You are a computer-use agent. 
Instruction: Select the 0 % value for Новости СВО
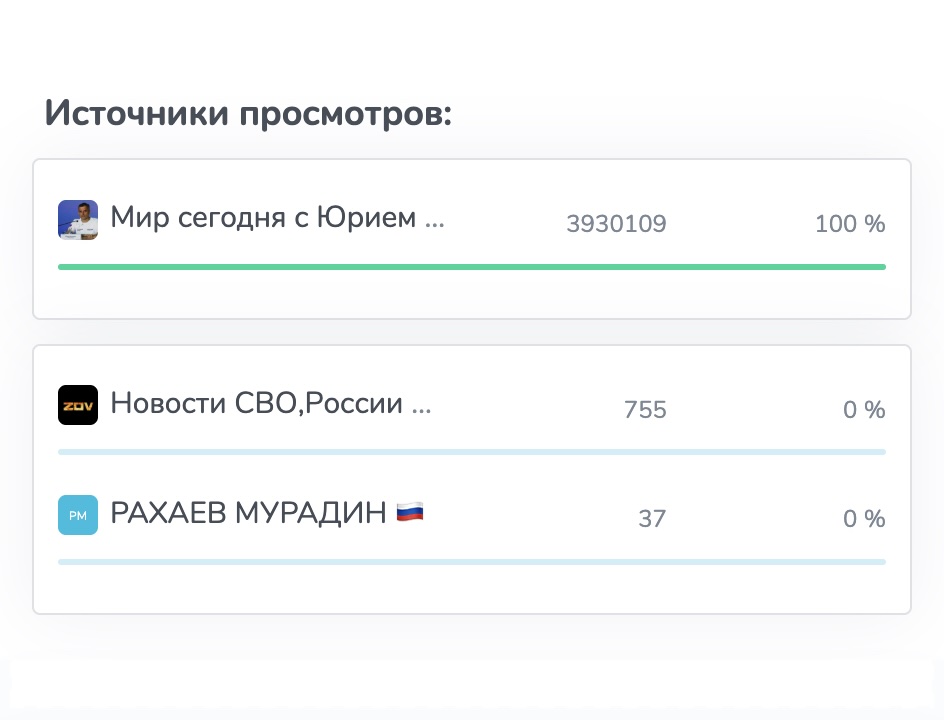864,409
